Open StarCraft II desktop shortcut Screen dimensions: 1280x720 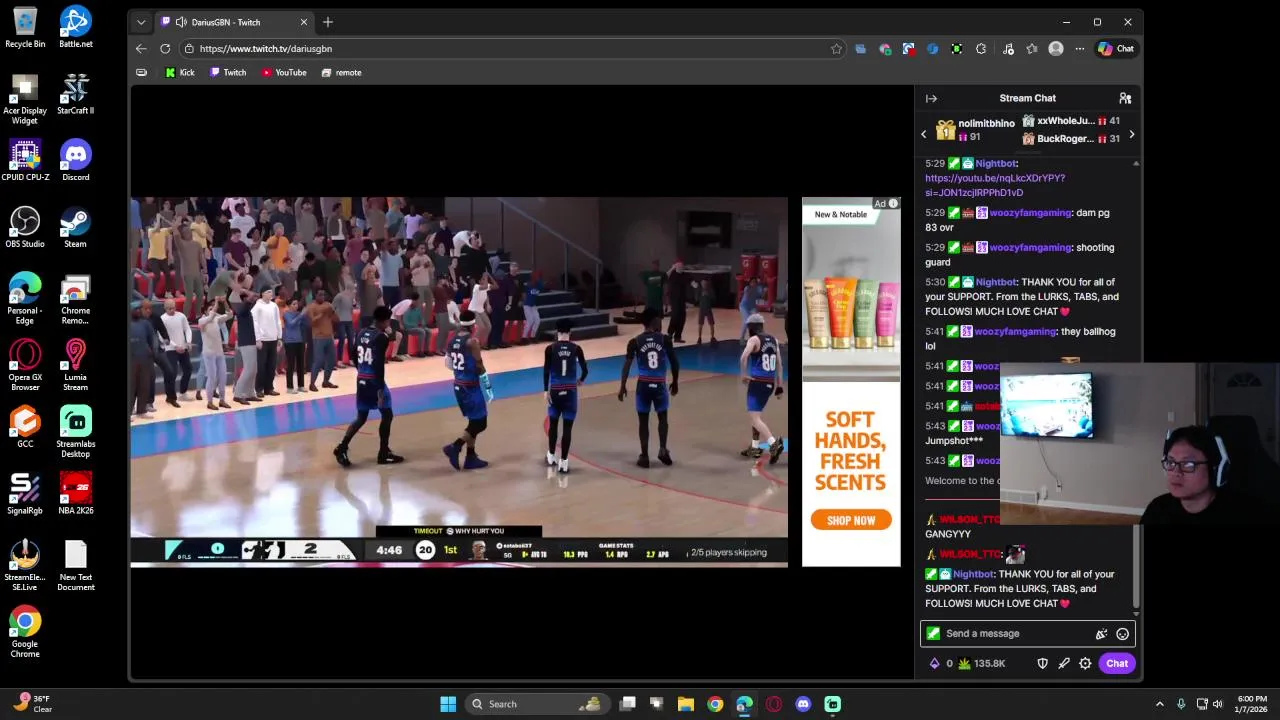(x=76, y=94)
